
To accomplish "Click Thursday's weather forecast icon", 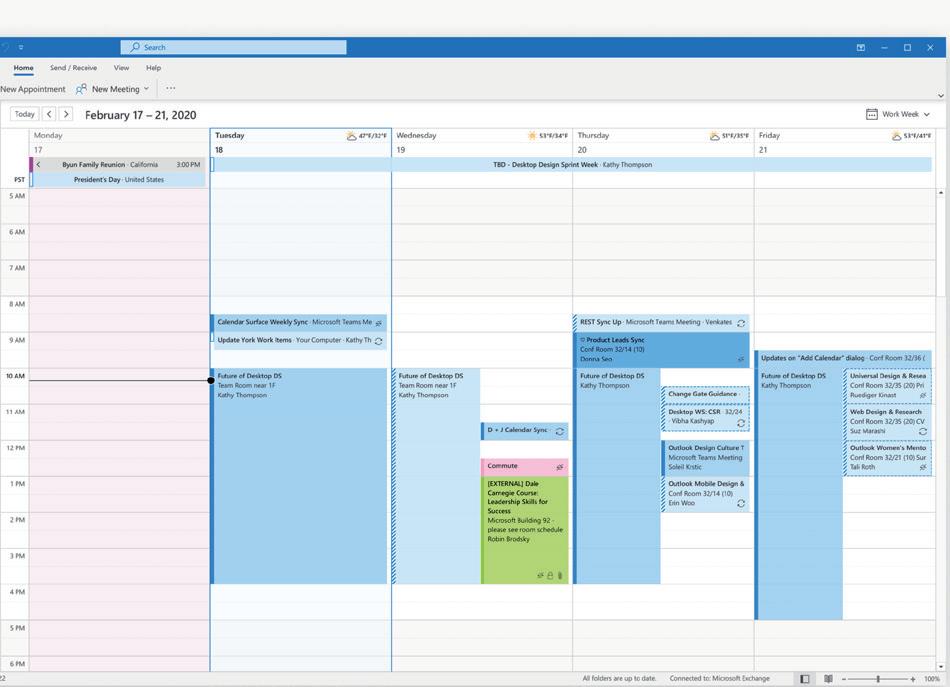I will pyautogui.click(x=714, y=136).
